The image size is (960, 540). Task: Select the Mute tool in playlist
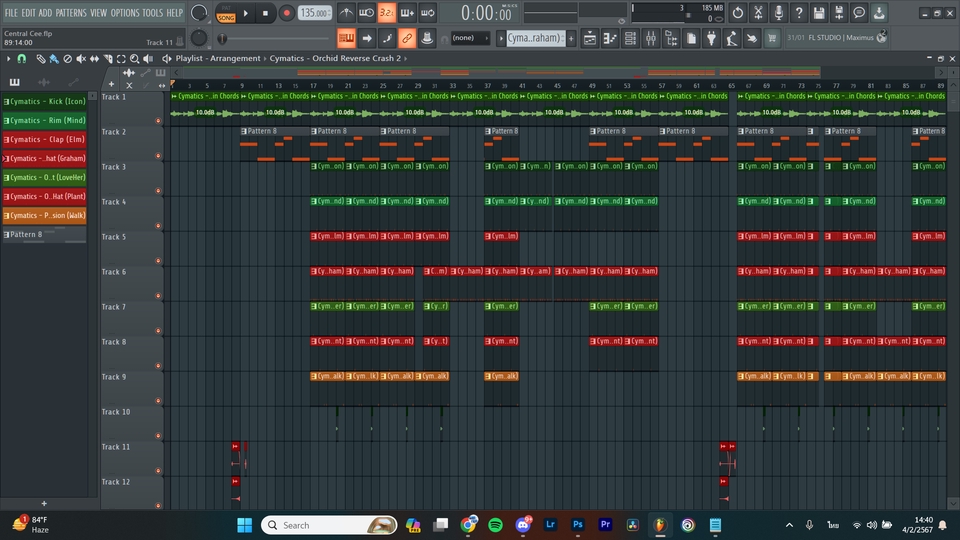point(81,59)
